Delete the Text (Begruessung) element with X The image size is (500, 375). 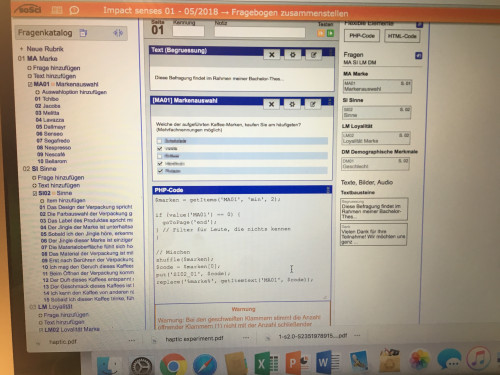coord(272,55)
